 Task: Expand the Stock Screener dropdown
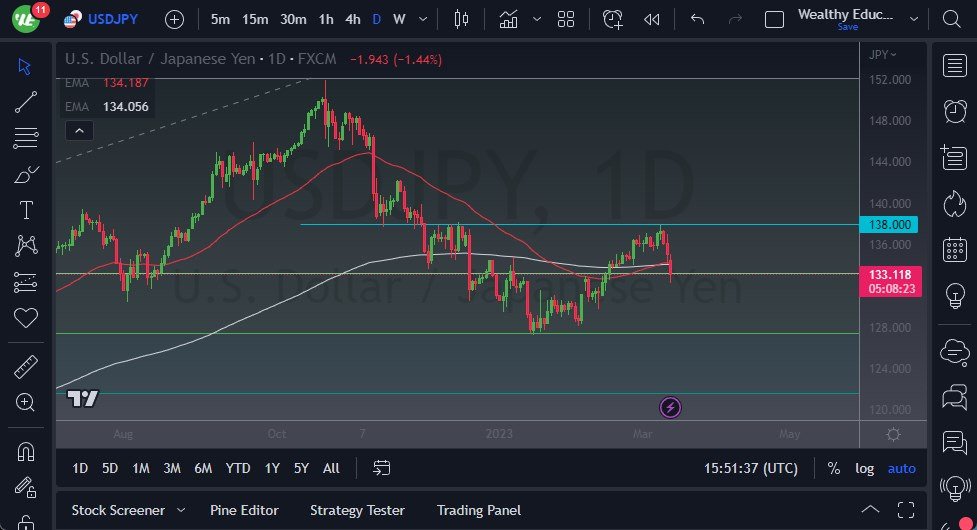181,510
